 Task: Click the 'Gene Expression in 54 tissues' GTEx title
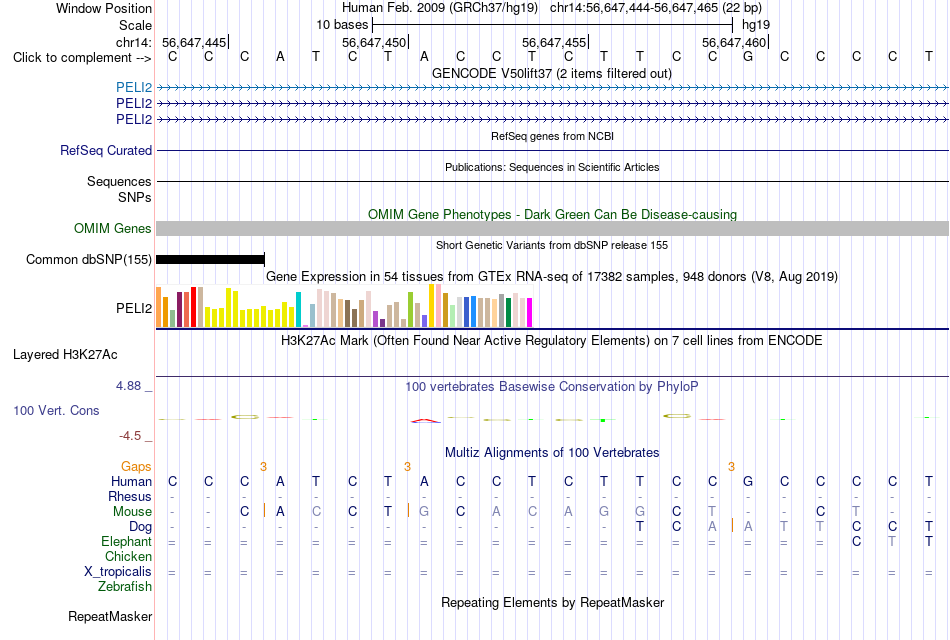552,277
